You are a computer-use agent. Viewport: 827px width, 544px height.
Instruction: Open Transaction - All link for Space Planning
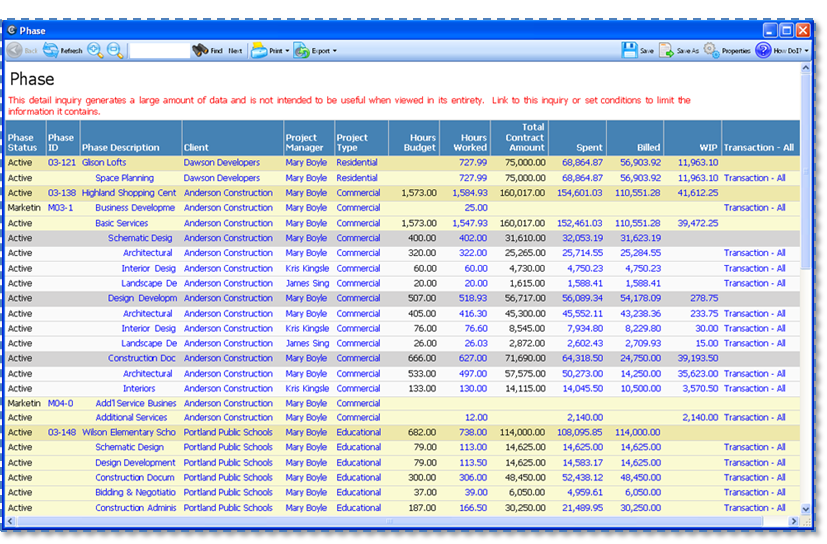[754, 178]
